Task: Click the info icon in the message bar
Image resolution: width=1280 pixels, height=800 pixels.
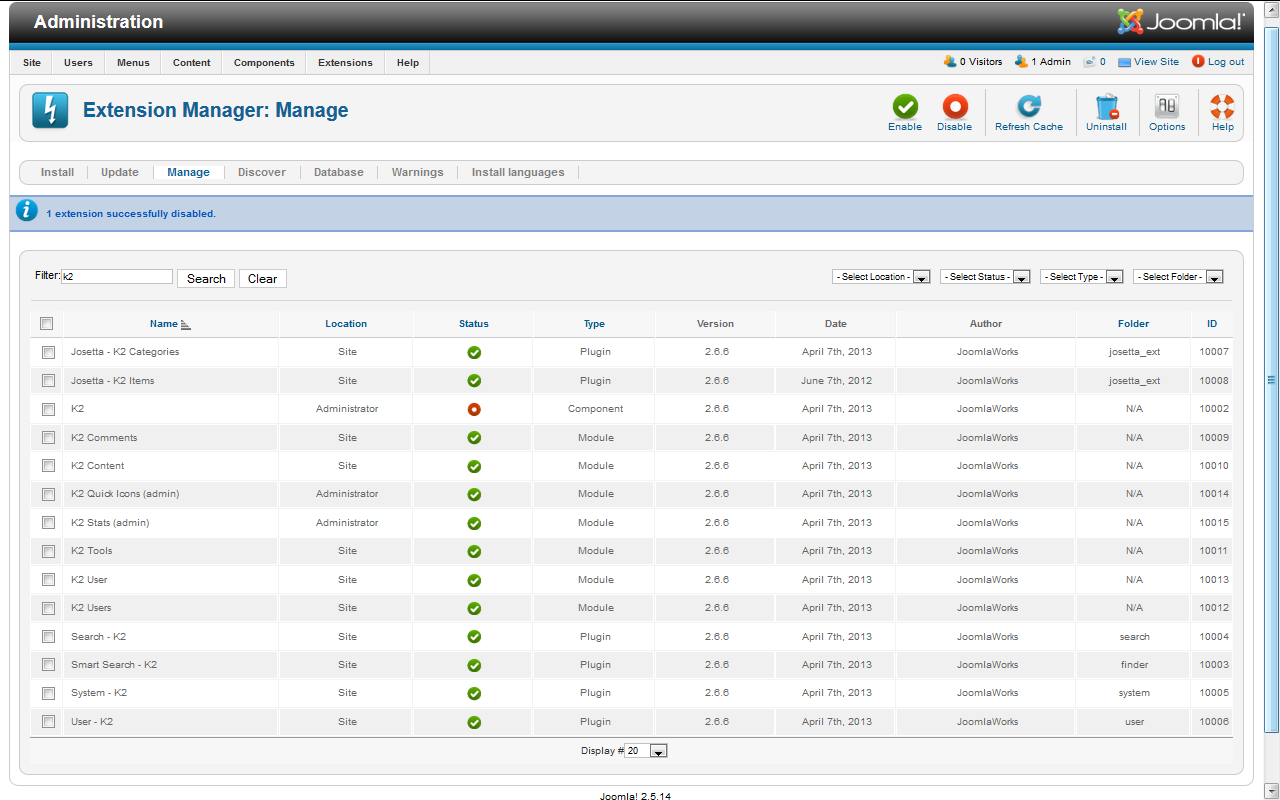Action: pyautogui.click(x=27, y=211)
